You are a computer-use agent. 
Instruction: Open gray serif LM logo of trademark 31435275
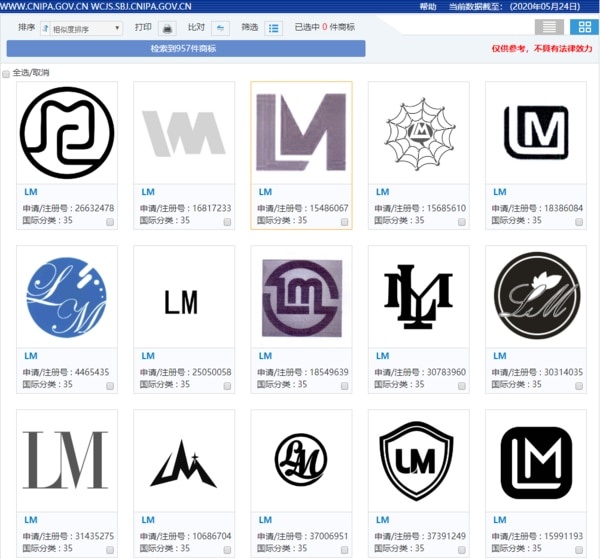pos(65,460)
